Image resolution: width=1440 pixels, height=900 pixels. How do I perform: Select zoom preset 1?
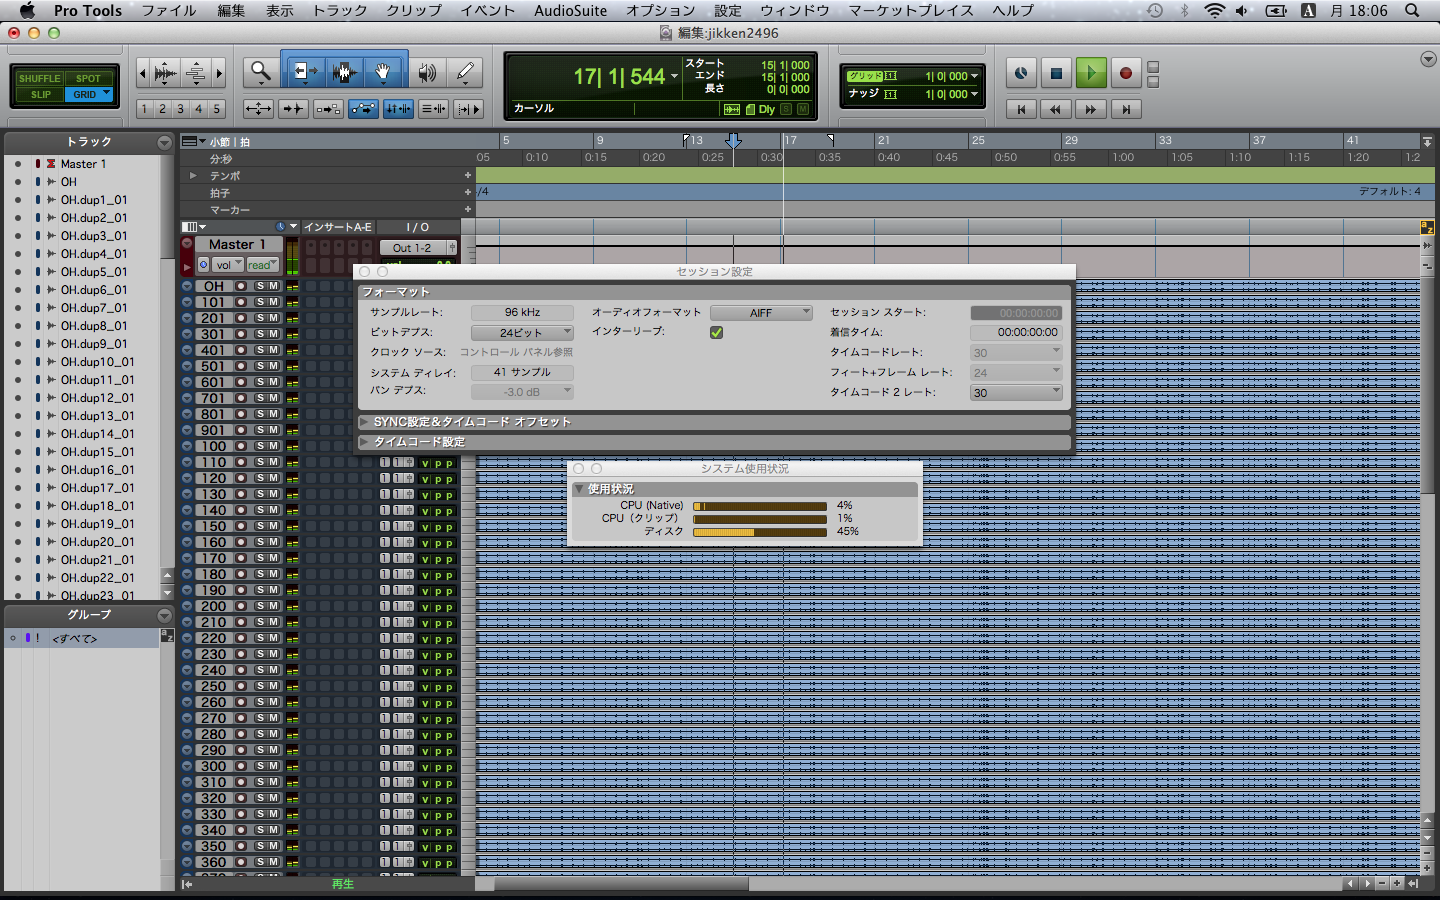coord(144,109)
